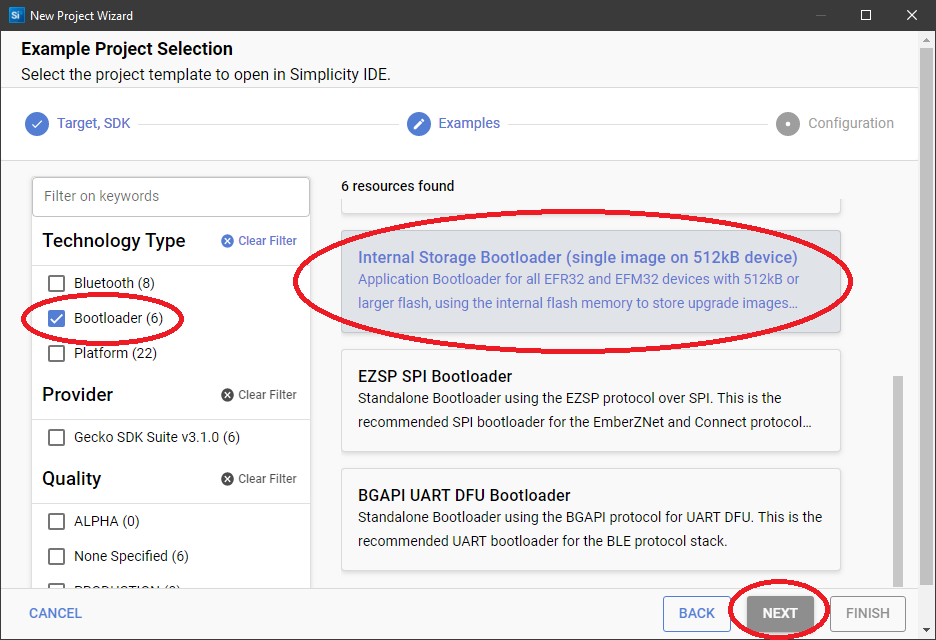Image resolution: width=936 pixels, height=640 pixels.
Task: Click the NEXT button
Action: tap(780, 613)
